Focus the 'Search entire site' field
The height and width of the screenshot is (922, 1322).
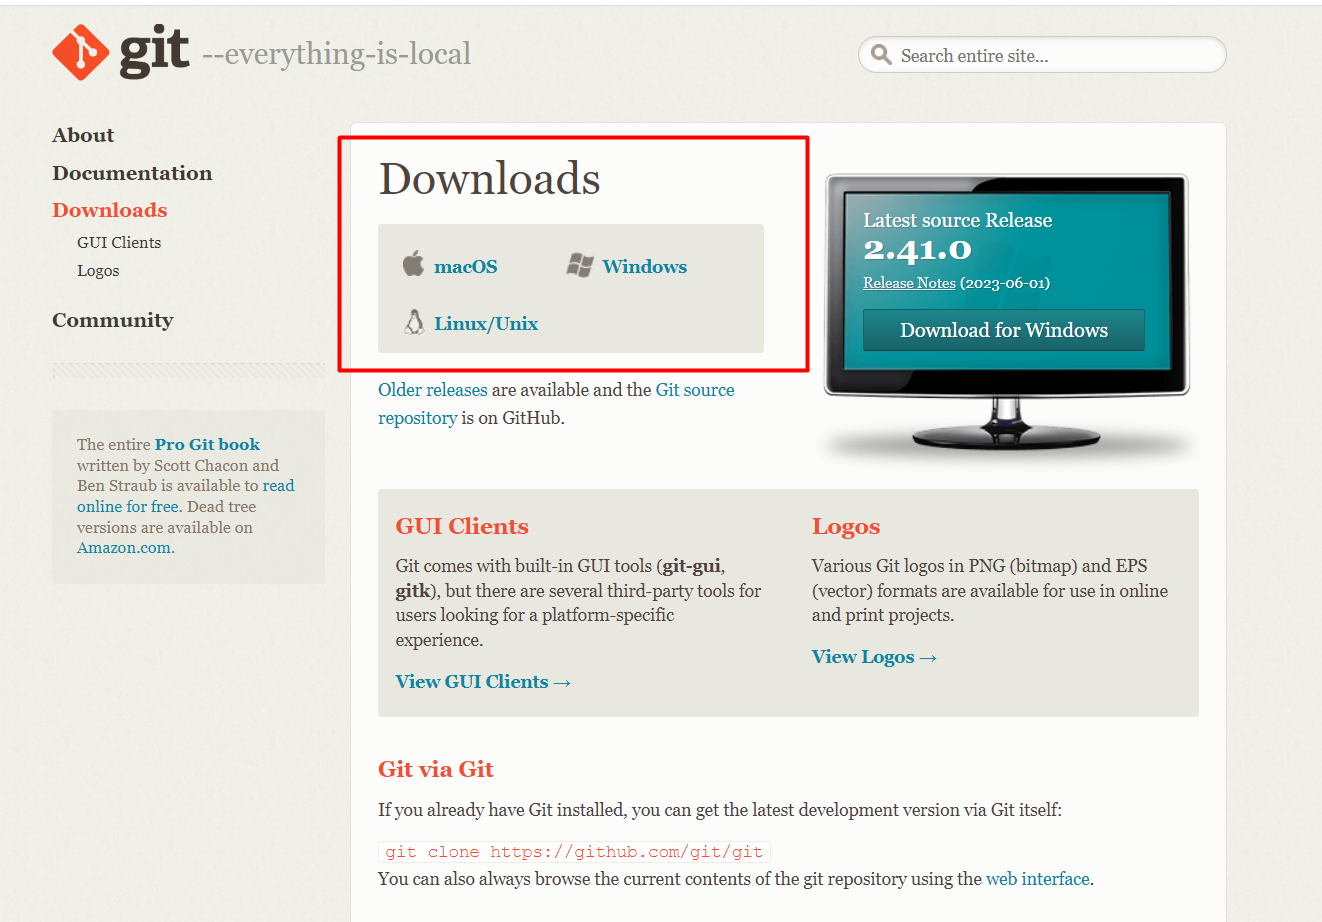(x=1042, y=55)
